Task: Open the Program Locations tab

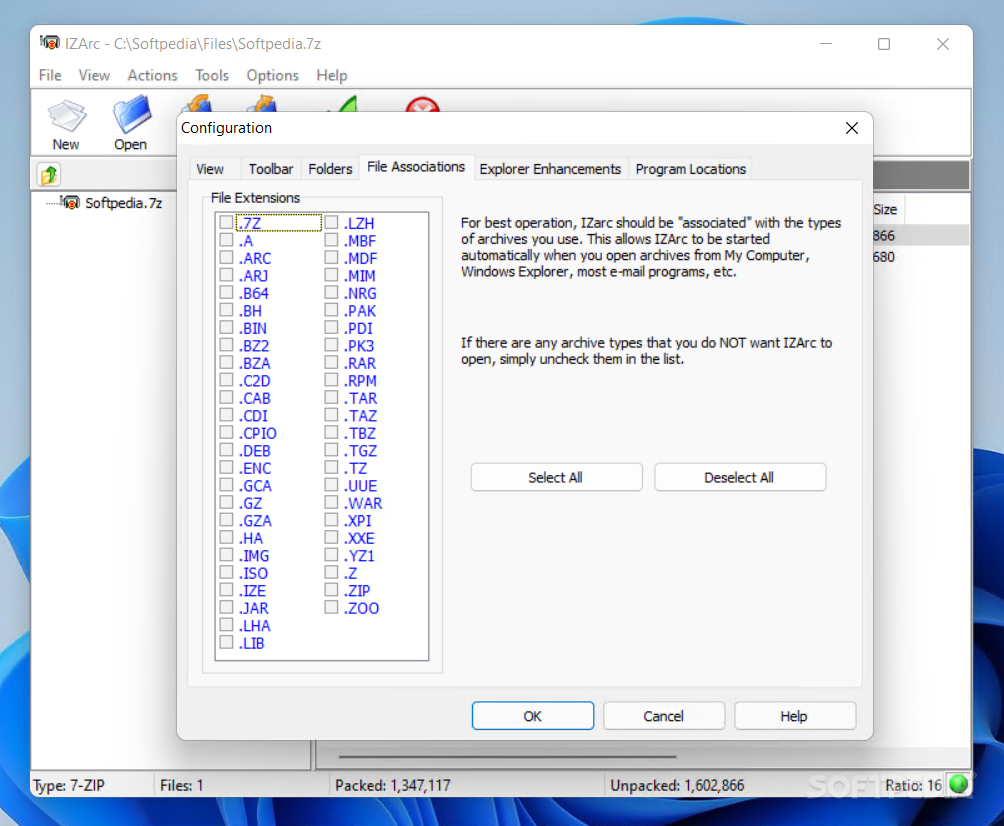Action: click(691, 169)
